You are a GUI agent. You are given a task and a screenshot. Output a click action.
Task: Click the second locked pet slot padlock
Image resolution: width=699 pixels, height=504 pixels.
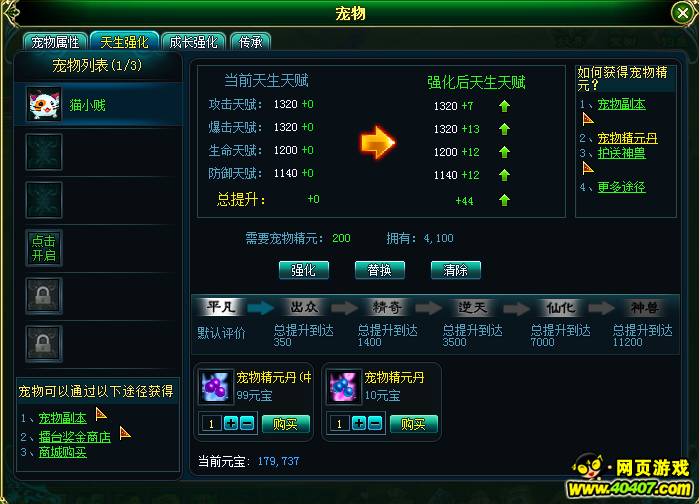point(44,344)
